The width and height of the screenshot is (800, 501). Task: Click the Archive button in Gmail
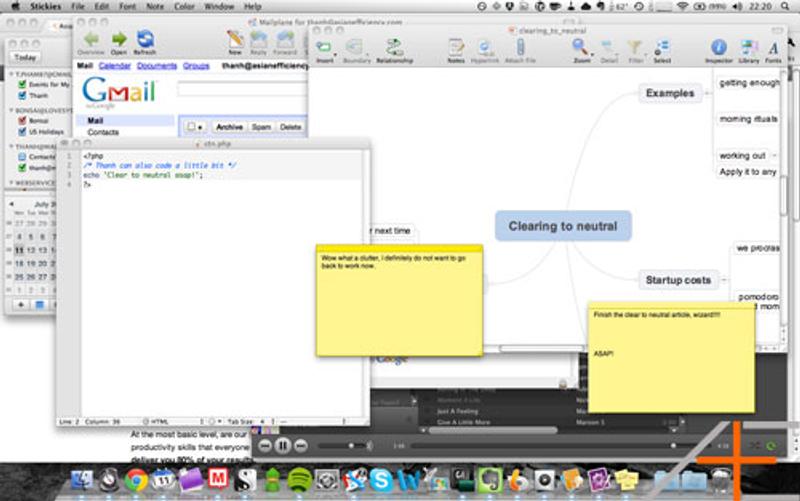click(x=229, y=127)
